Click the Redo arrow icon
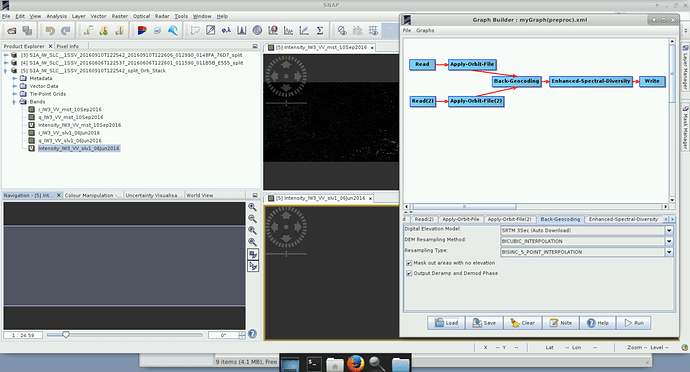Screen dimensions: 690x372 click(x=66, y=30)
